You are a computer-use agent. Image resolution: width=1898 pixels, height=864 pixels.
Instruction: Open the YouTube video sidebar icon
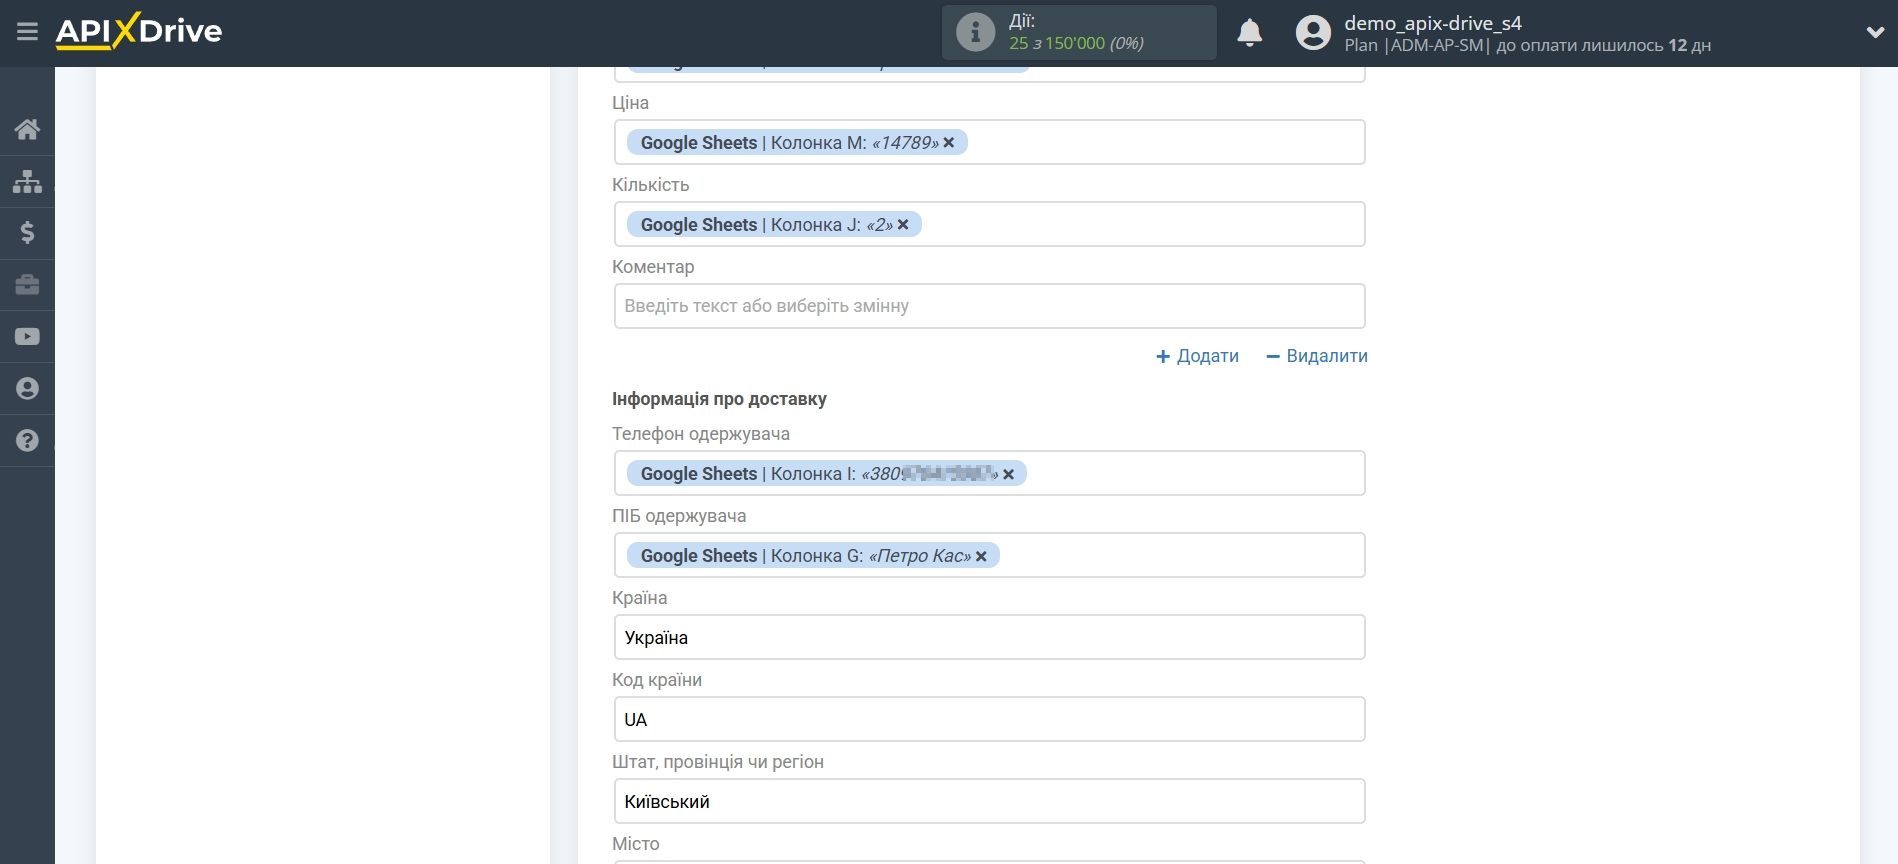coord(27,337)
